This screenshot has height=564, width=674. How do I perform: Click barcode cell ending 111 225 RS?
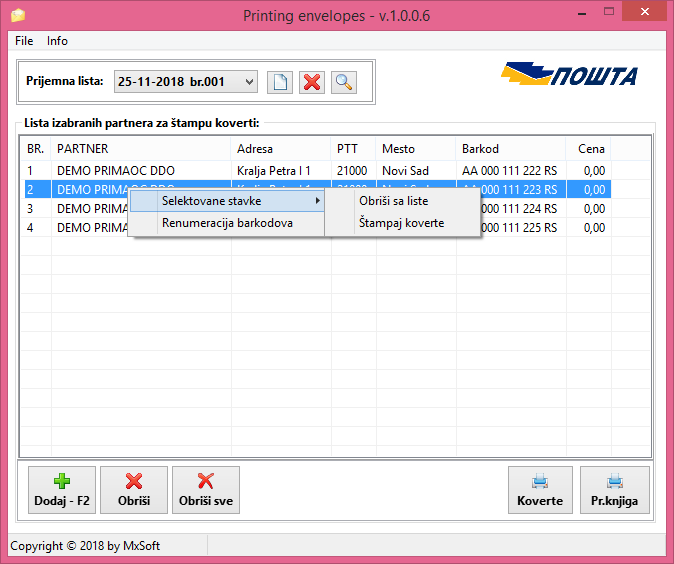click(519, 227)
